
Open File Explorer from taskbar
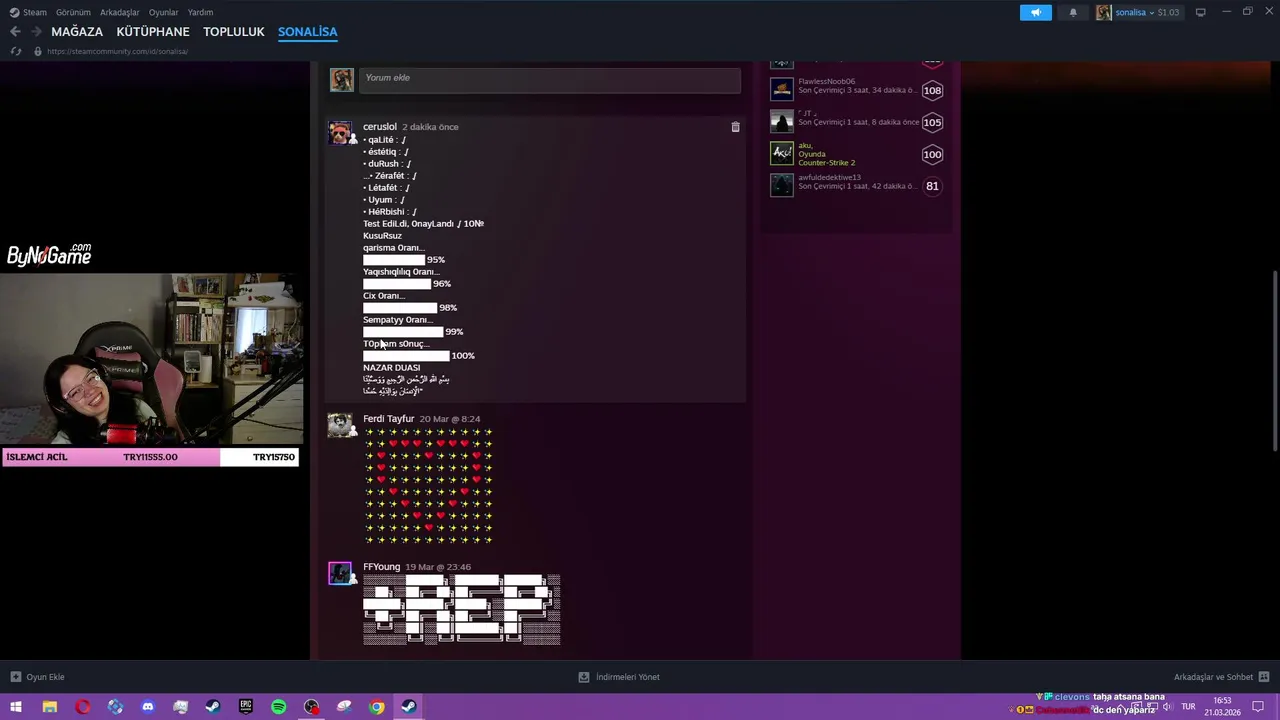[49, 707]
